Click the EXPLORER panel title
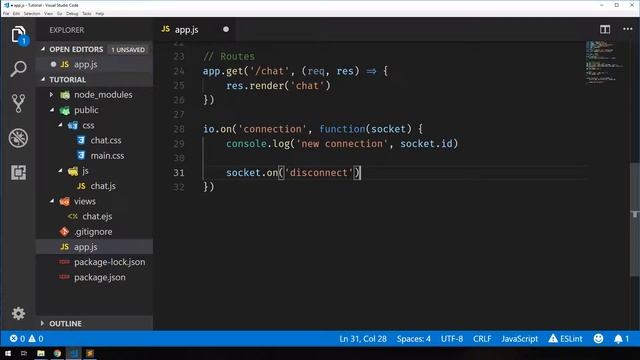Screen dimensions: 640x360 coord(67,30)
